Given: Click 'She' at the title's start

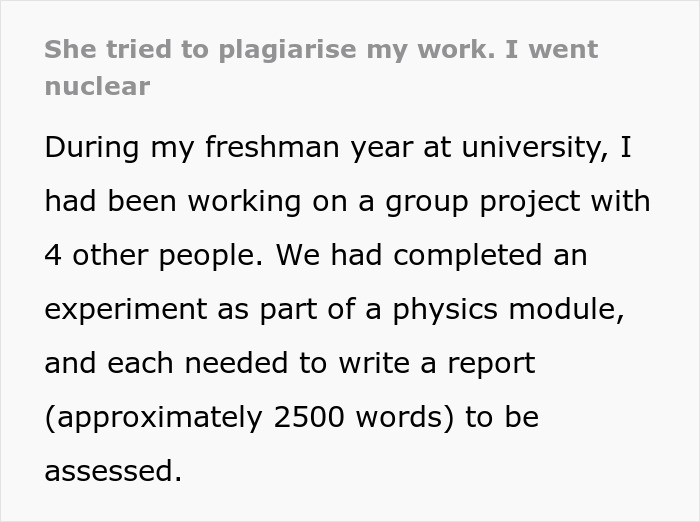Looking at the screenshot, I should point(66,50).
